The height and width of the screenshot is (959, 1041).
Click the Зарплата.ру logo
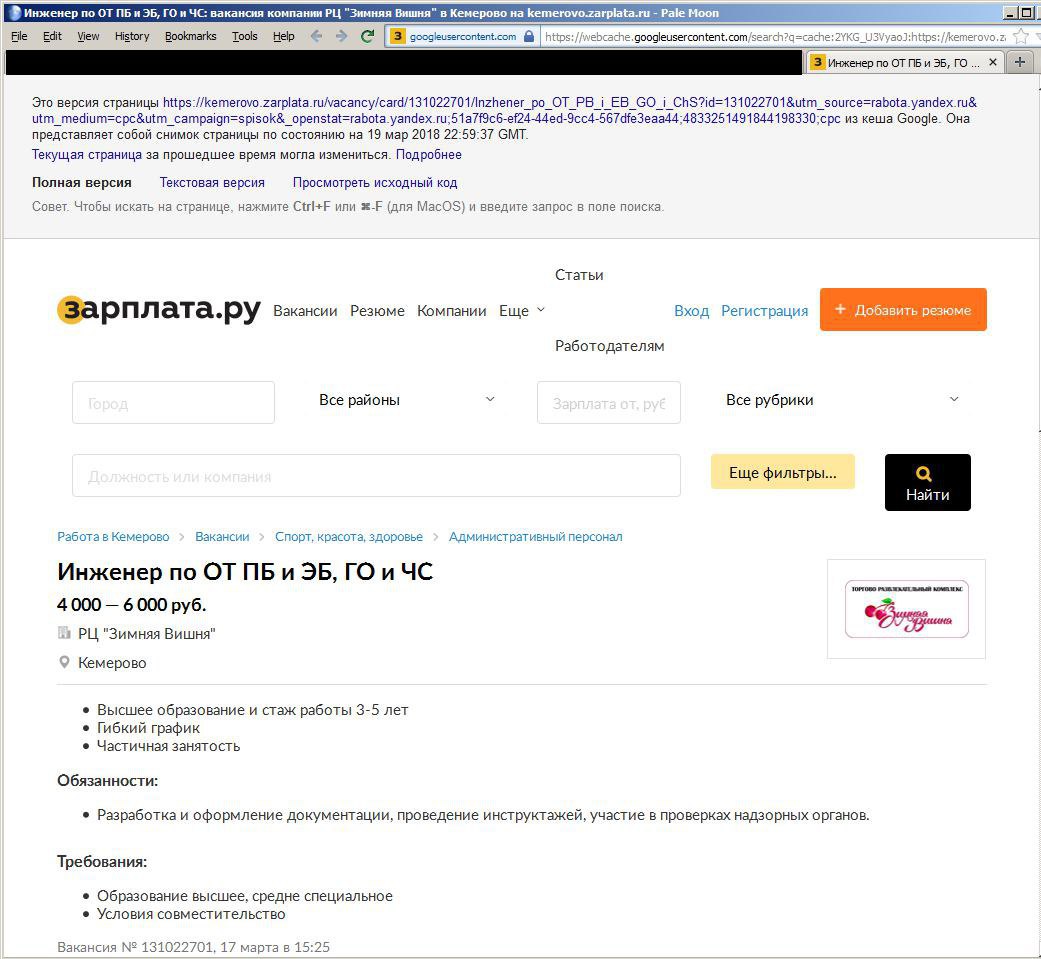pos(159,310)
